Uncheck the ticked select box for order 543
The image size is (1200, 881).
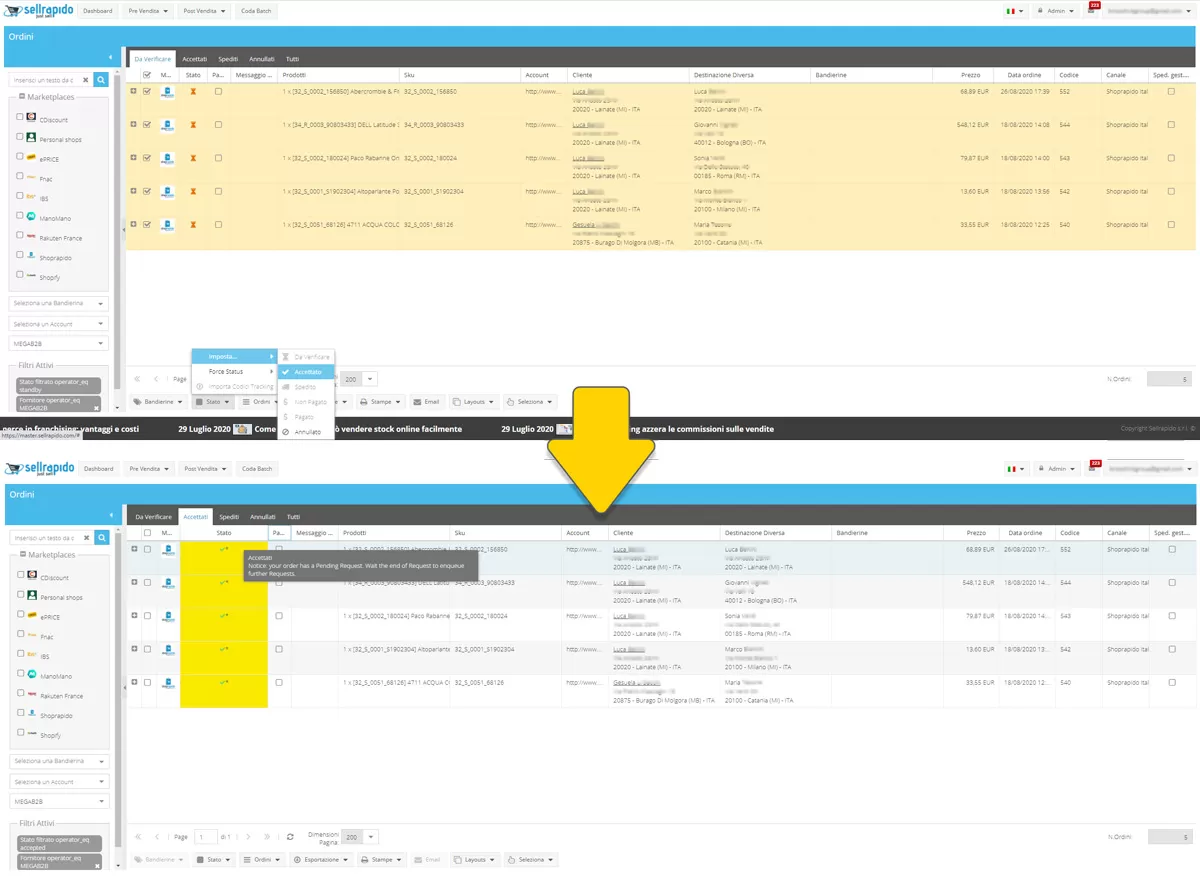(148, 158)
